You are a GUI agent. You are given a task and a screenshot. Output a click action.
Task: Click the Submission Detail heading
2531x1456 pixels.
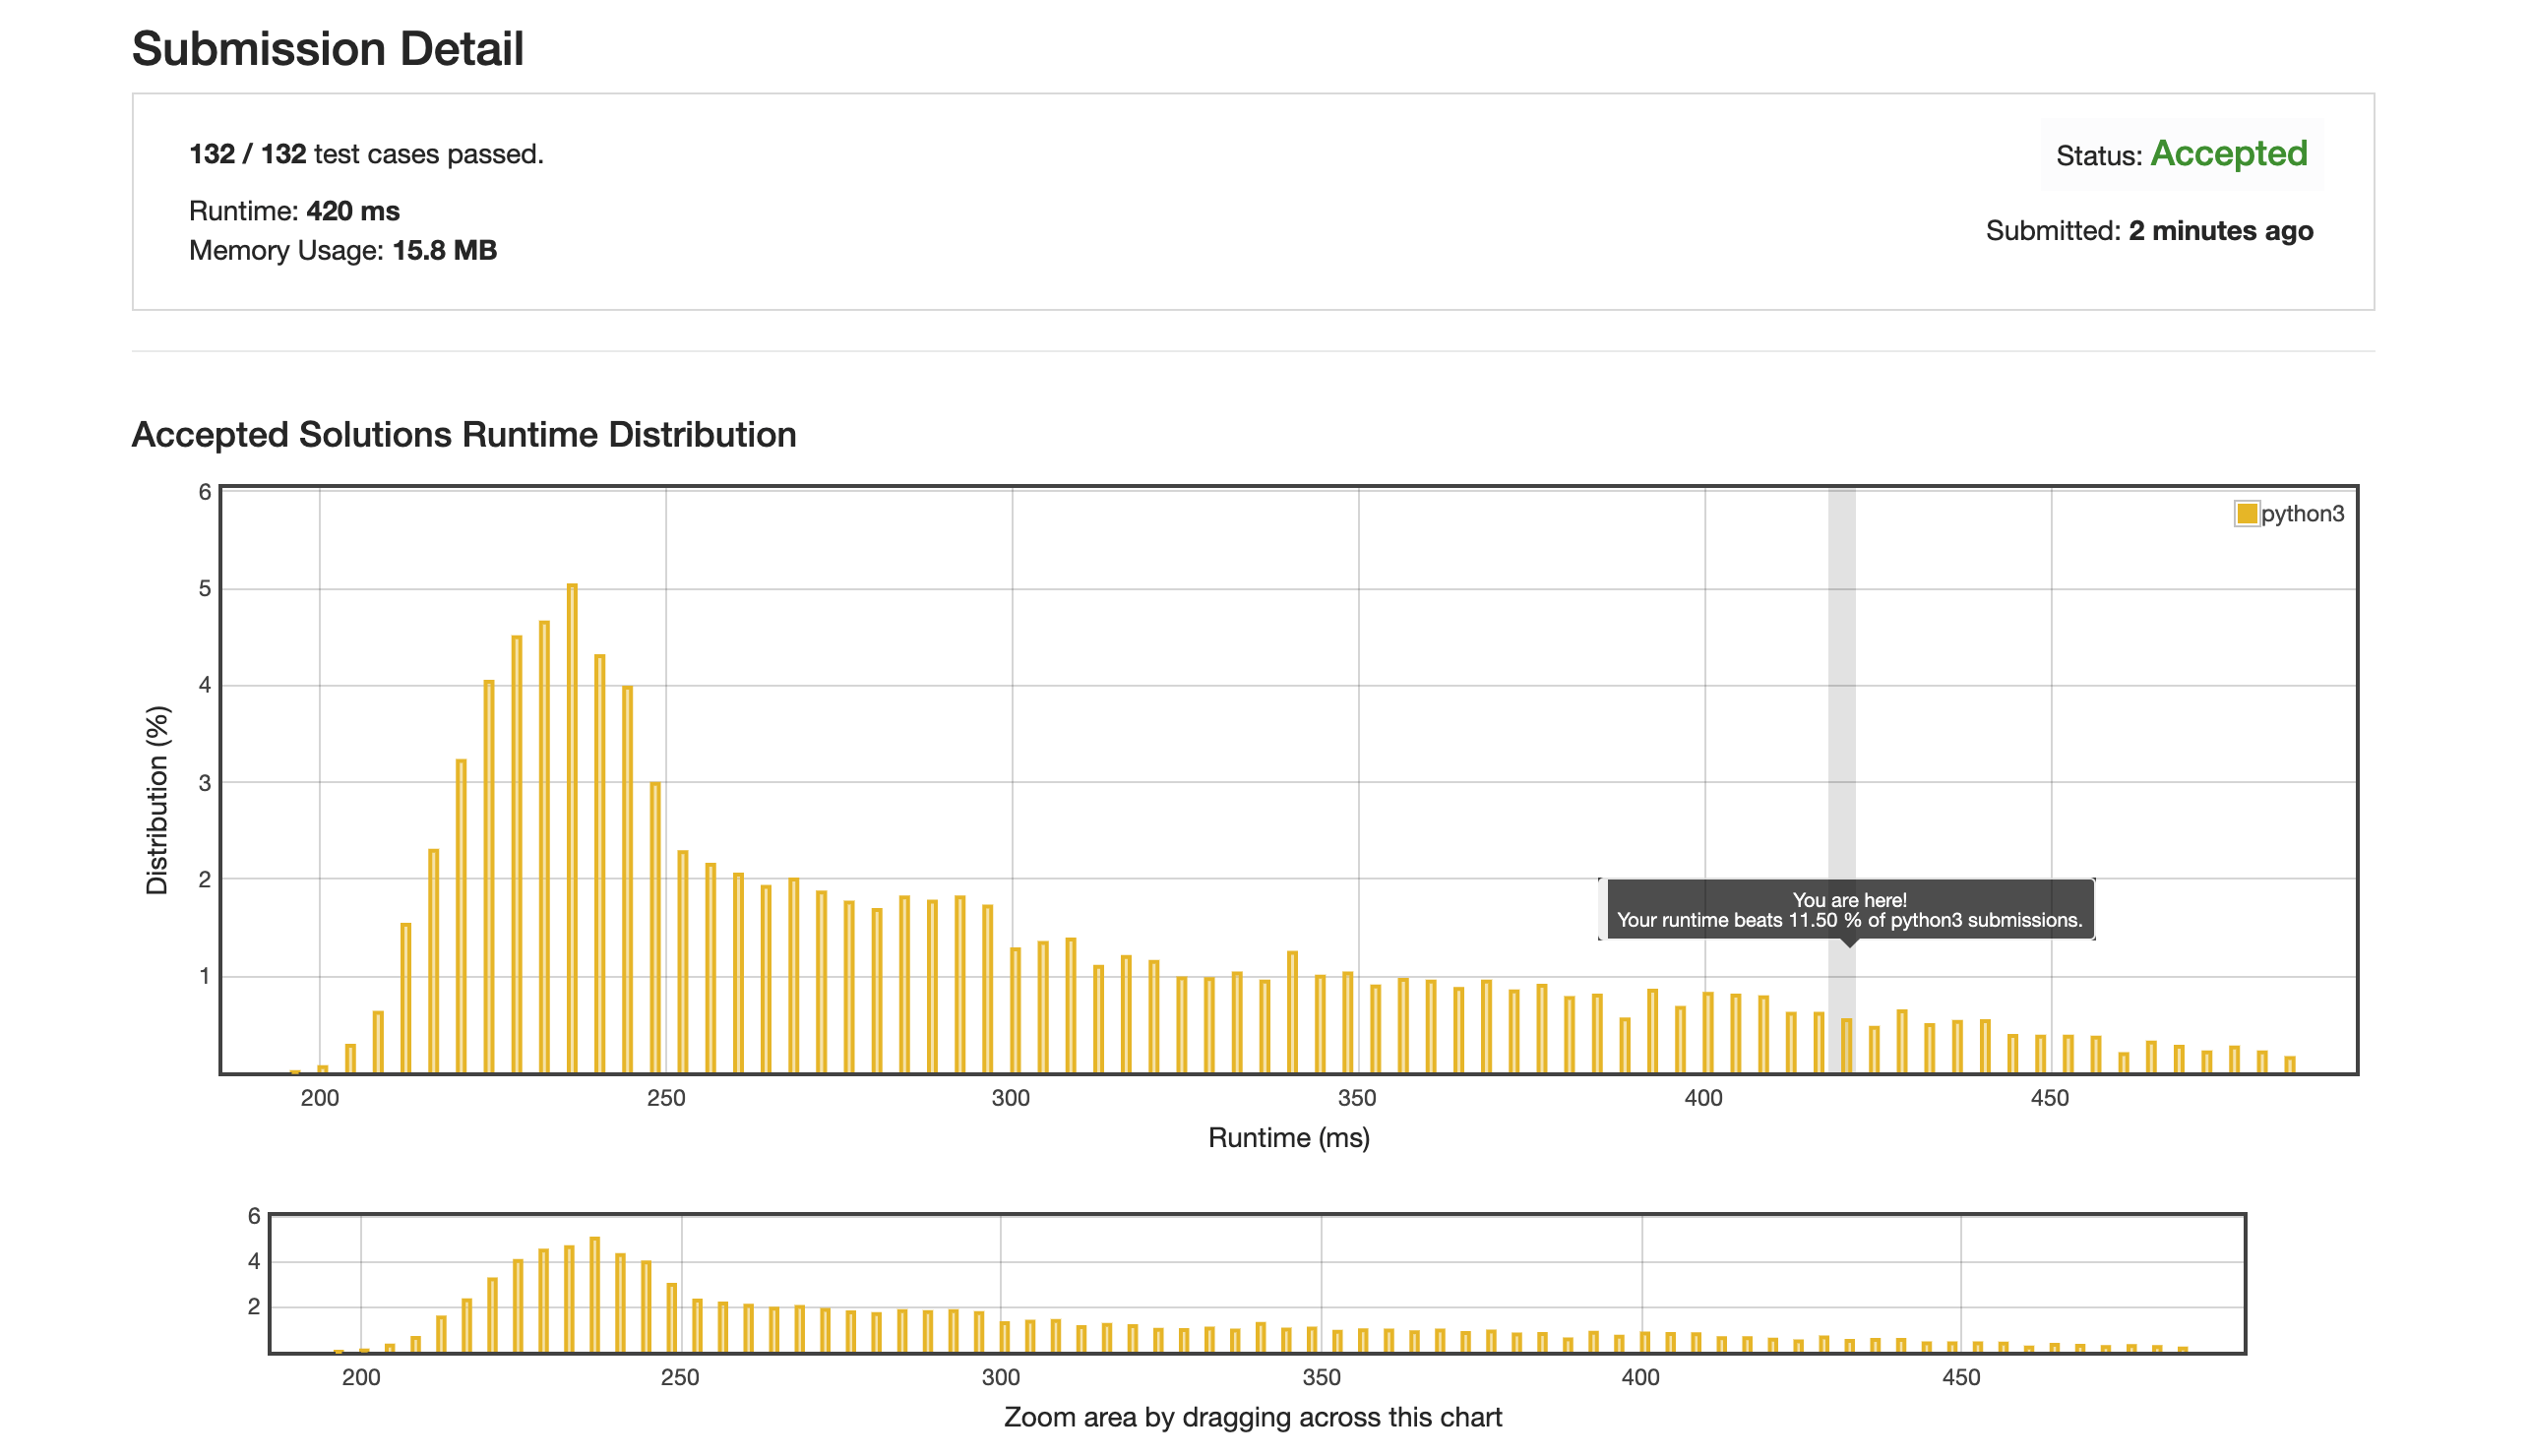(x=328, y=49)
